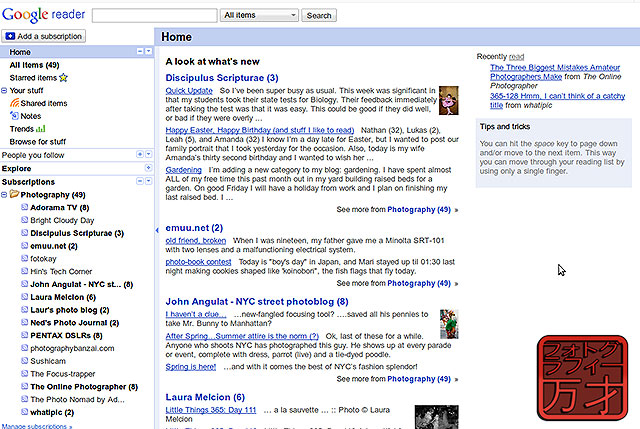Collapse the Subscriptions section
This screenshot has height=429, width=640.
coord(140,181)
